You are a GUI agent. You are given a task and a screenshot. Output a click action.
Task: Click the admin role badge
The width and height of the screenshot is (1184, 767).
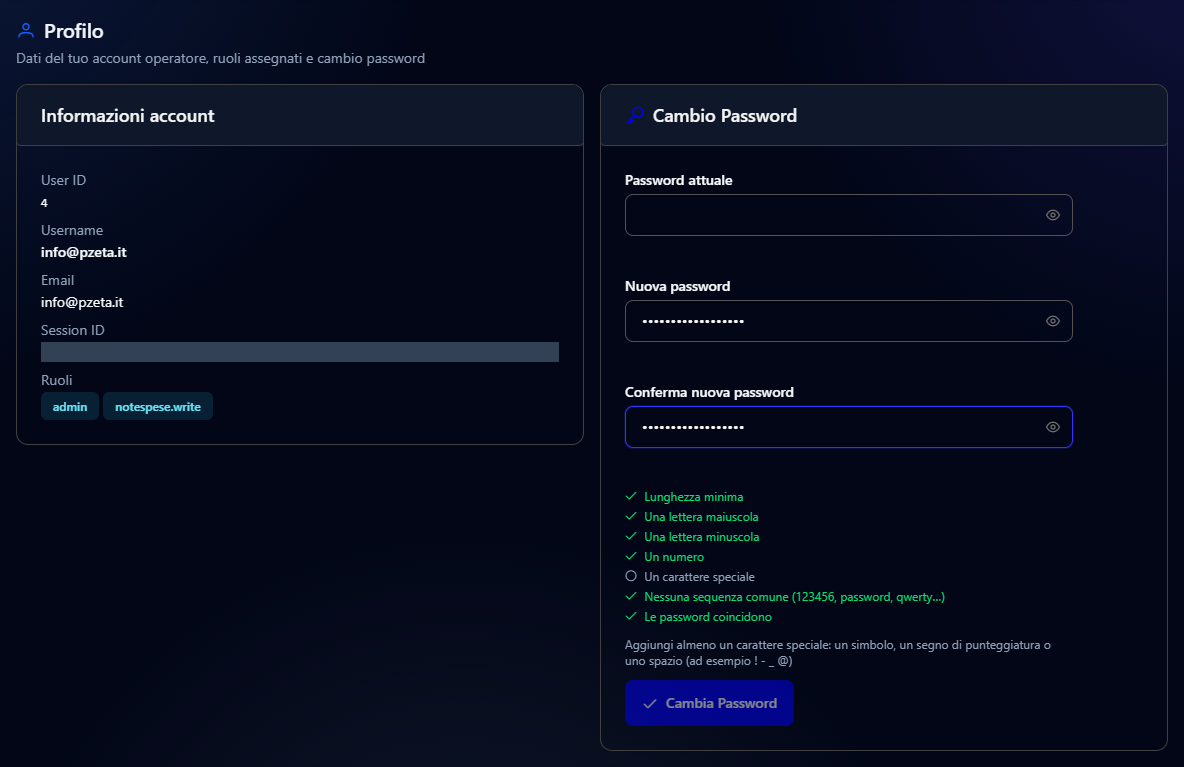pyautogui.click(x=69, y=406)
